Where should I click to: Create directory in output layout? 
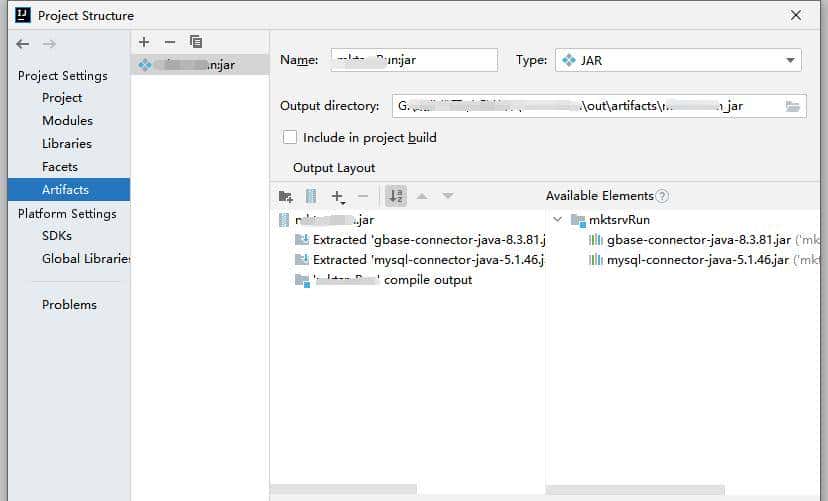coord(286,196)
